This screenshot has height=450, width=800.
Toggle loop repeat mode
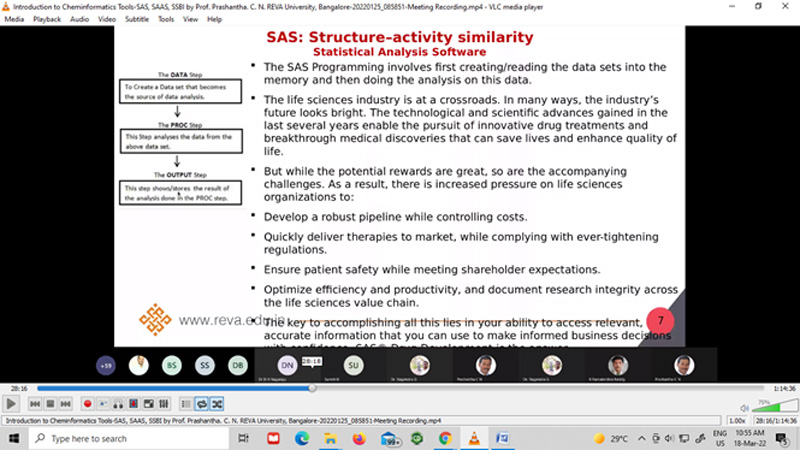(x=202, y=404)
